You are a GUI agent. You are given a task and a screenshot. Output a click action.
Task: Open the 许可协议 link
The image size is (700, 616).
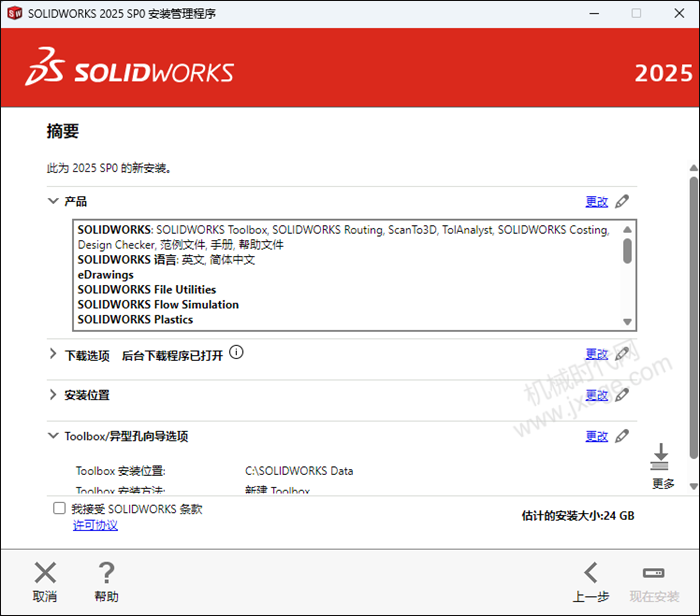pos(96,525)
